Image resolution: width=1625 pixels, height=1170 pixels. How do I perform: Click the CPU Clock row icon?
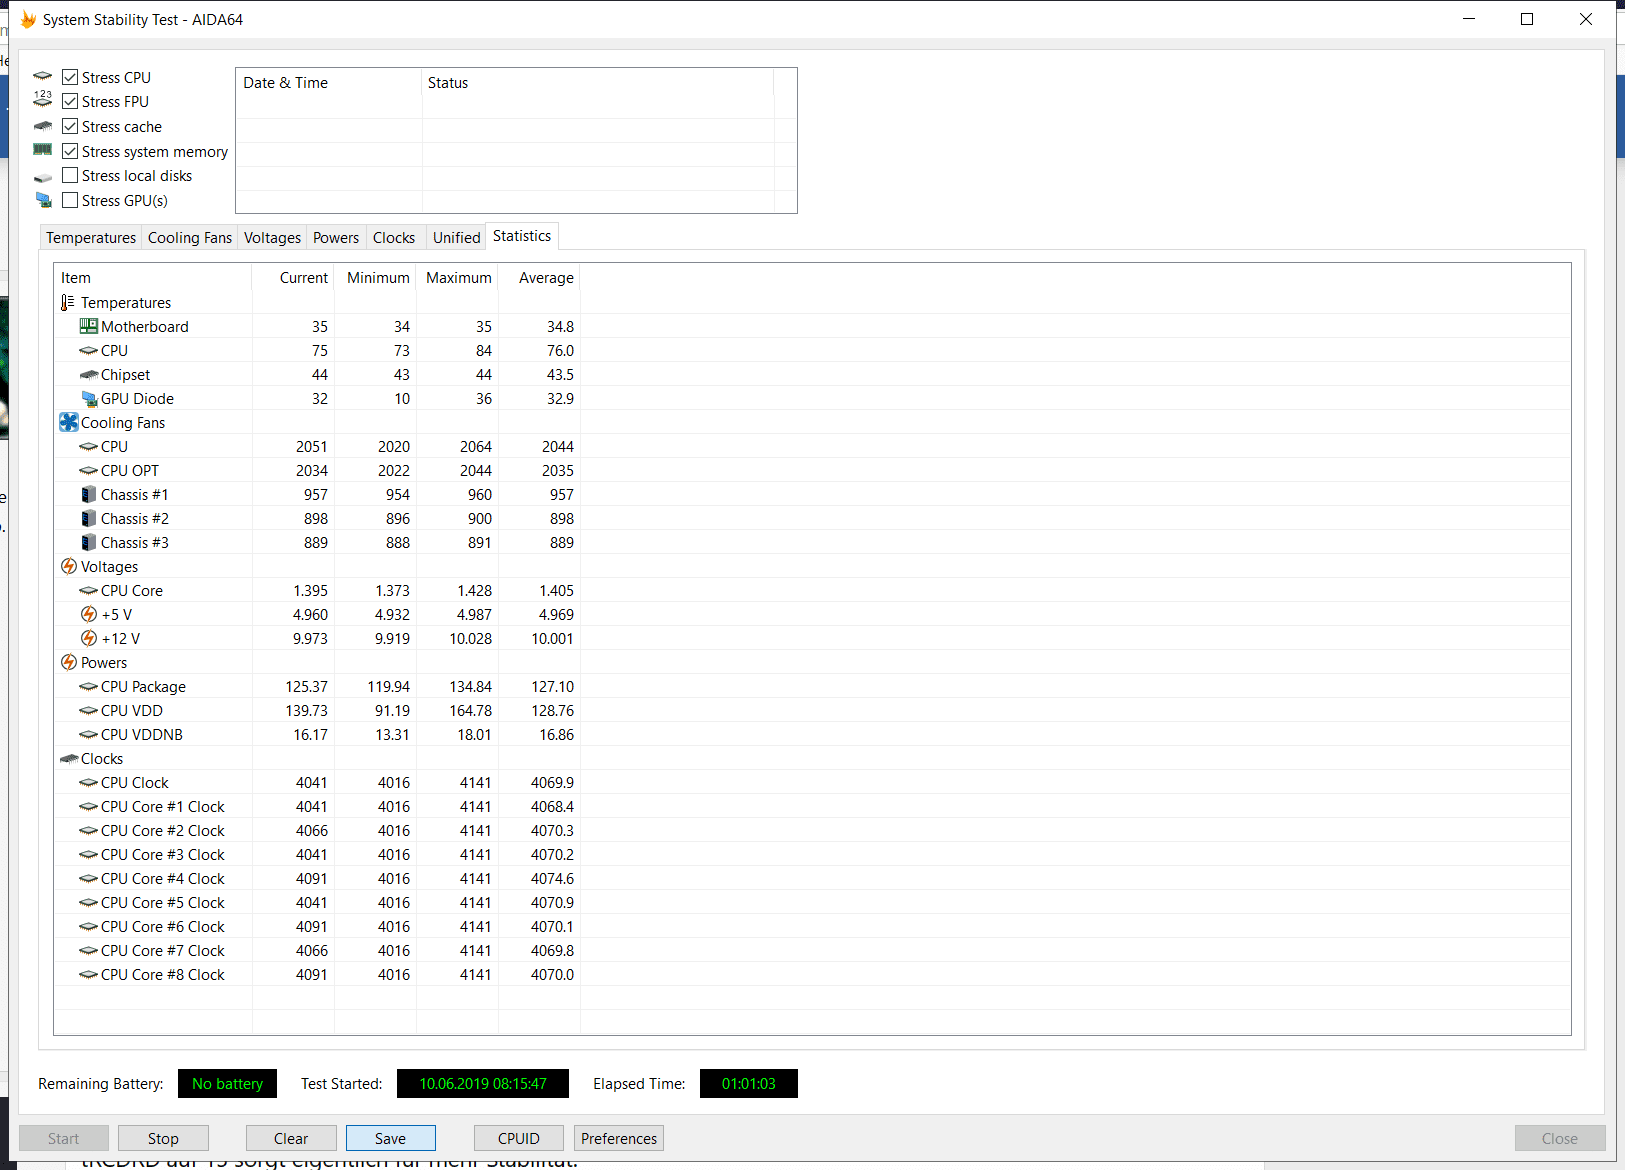pos(89,783)
